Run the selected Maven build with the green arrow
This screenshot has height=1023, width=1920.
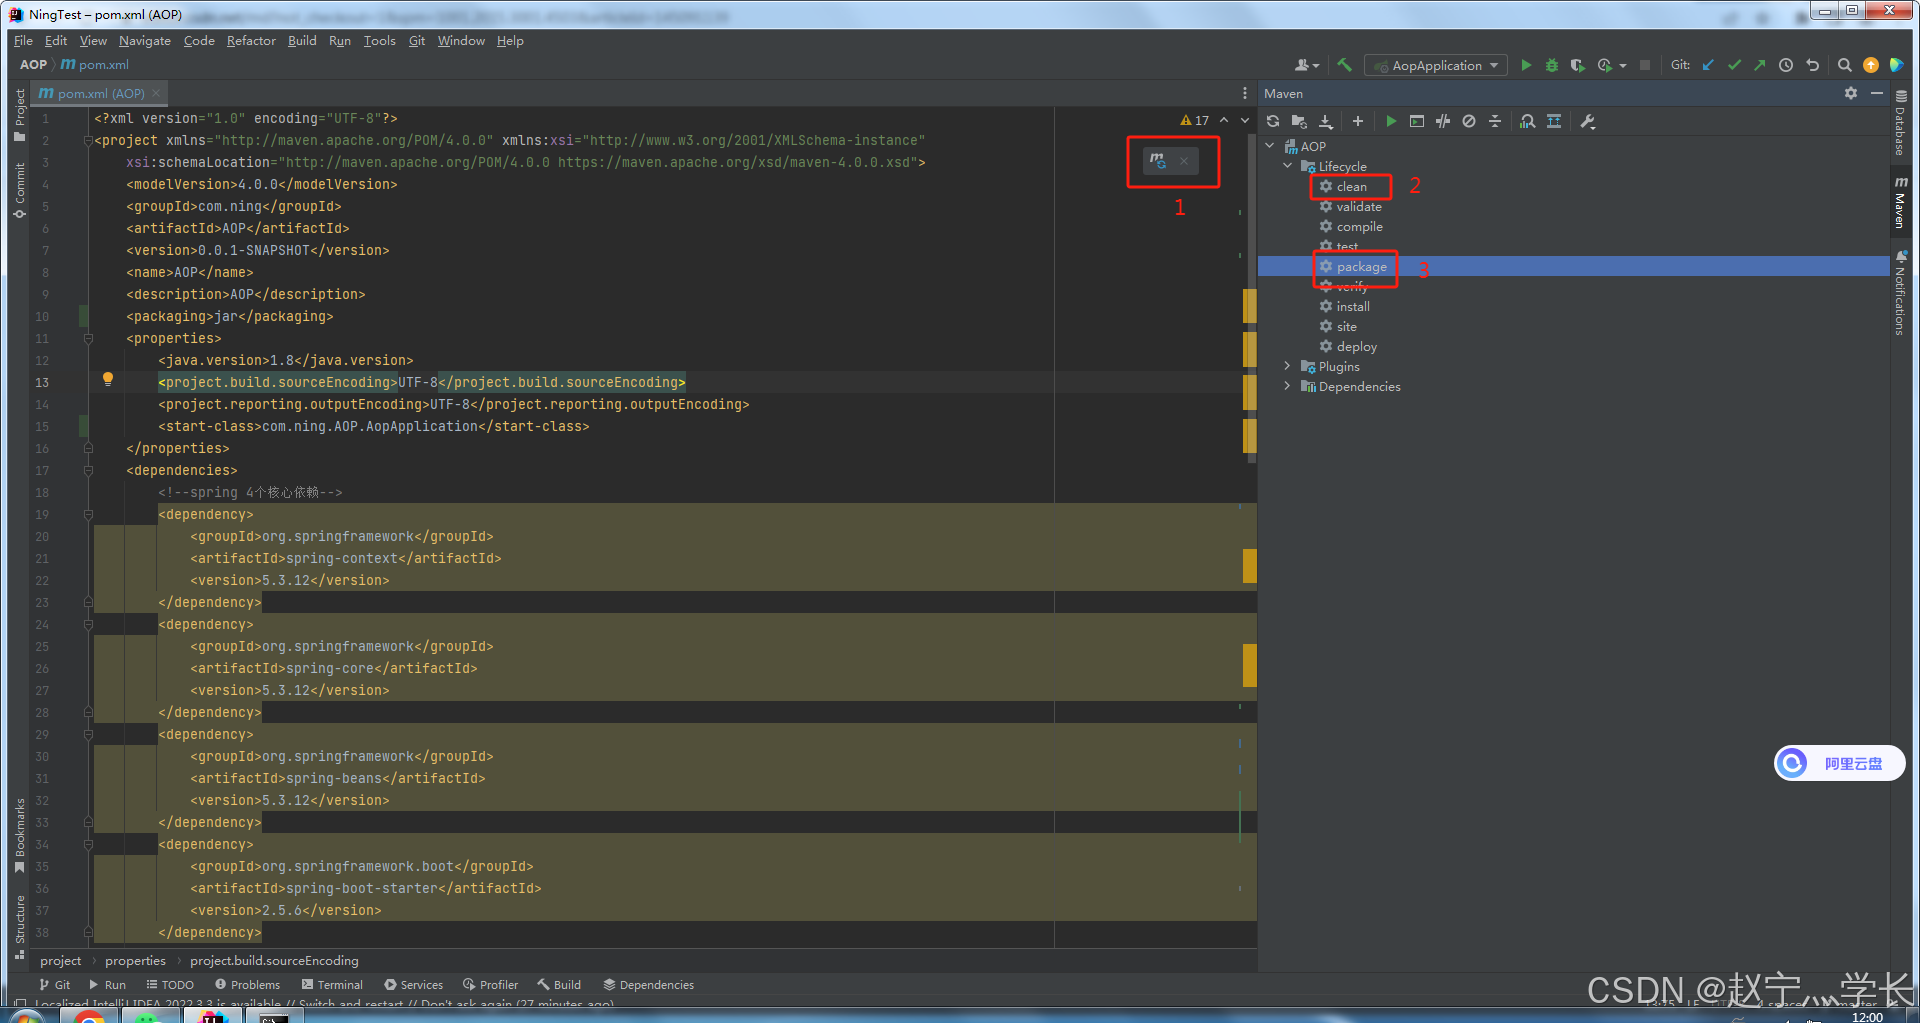click(1390, 121)
